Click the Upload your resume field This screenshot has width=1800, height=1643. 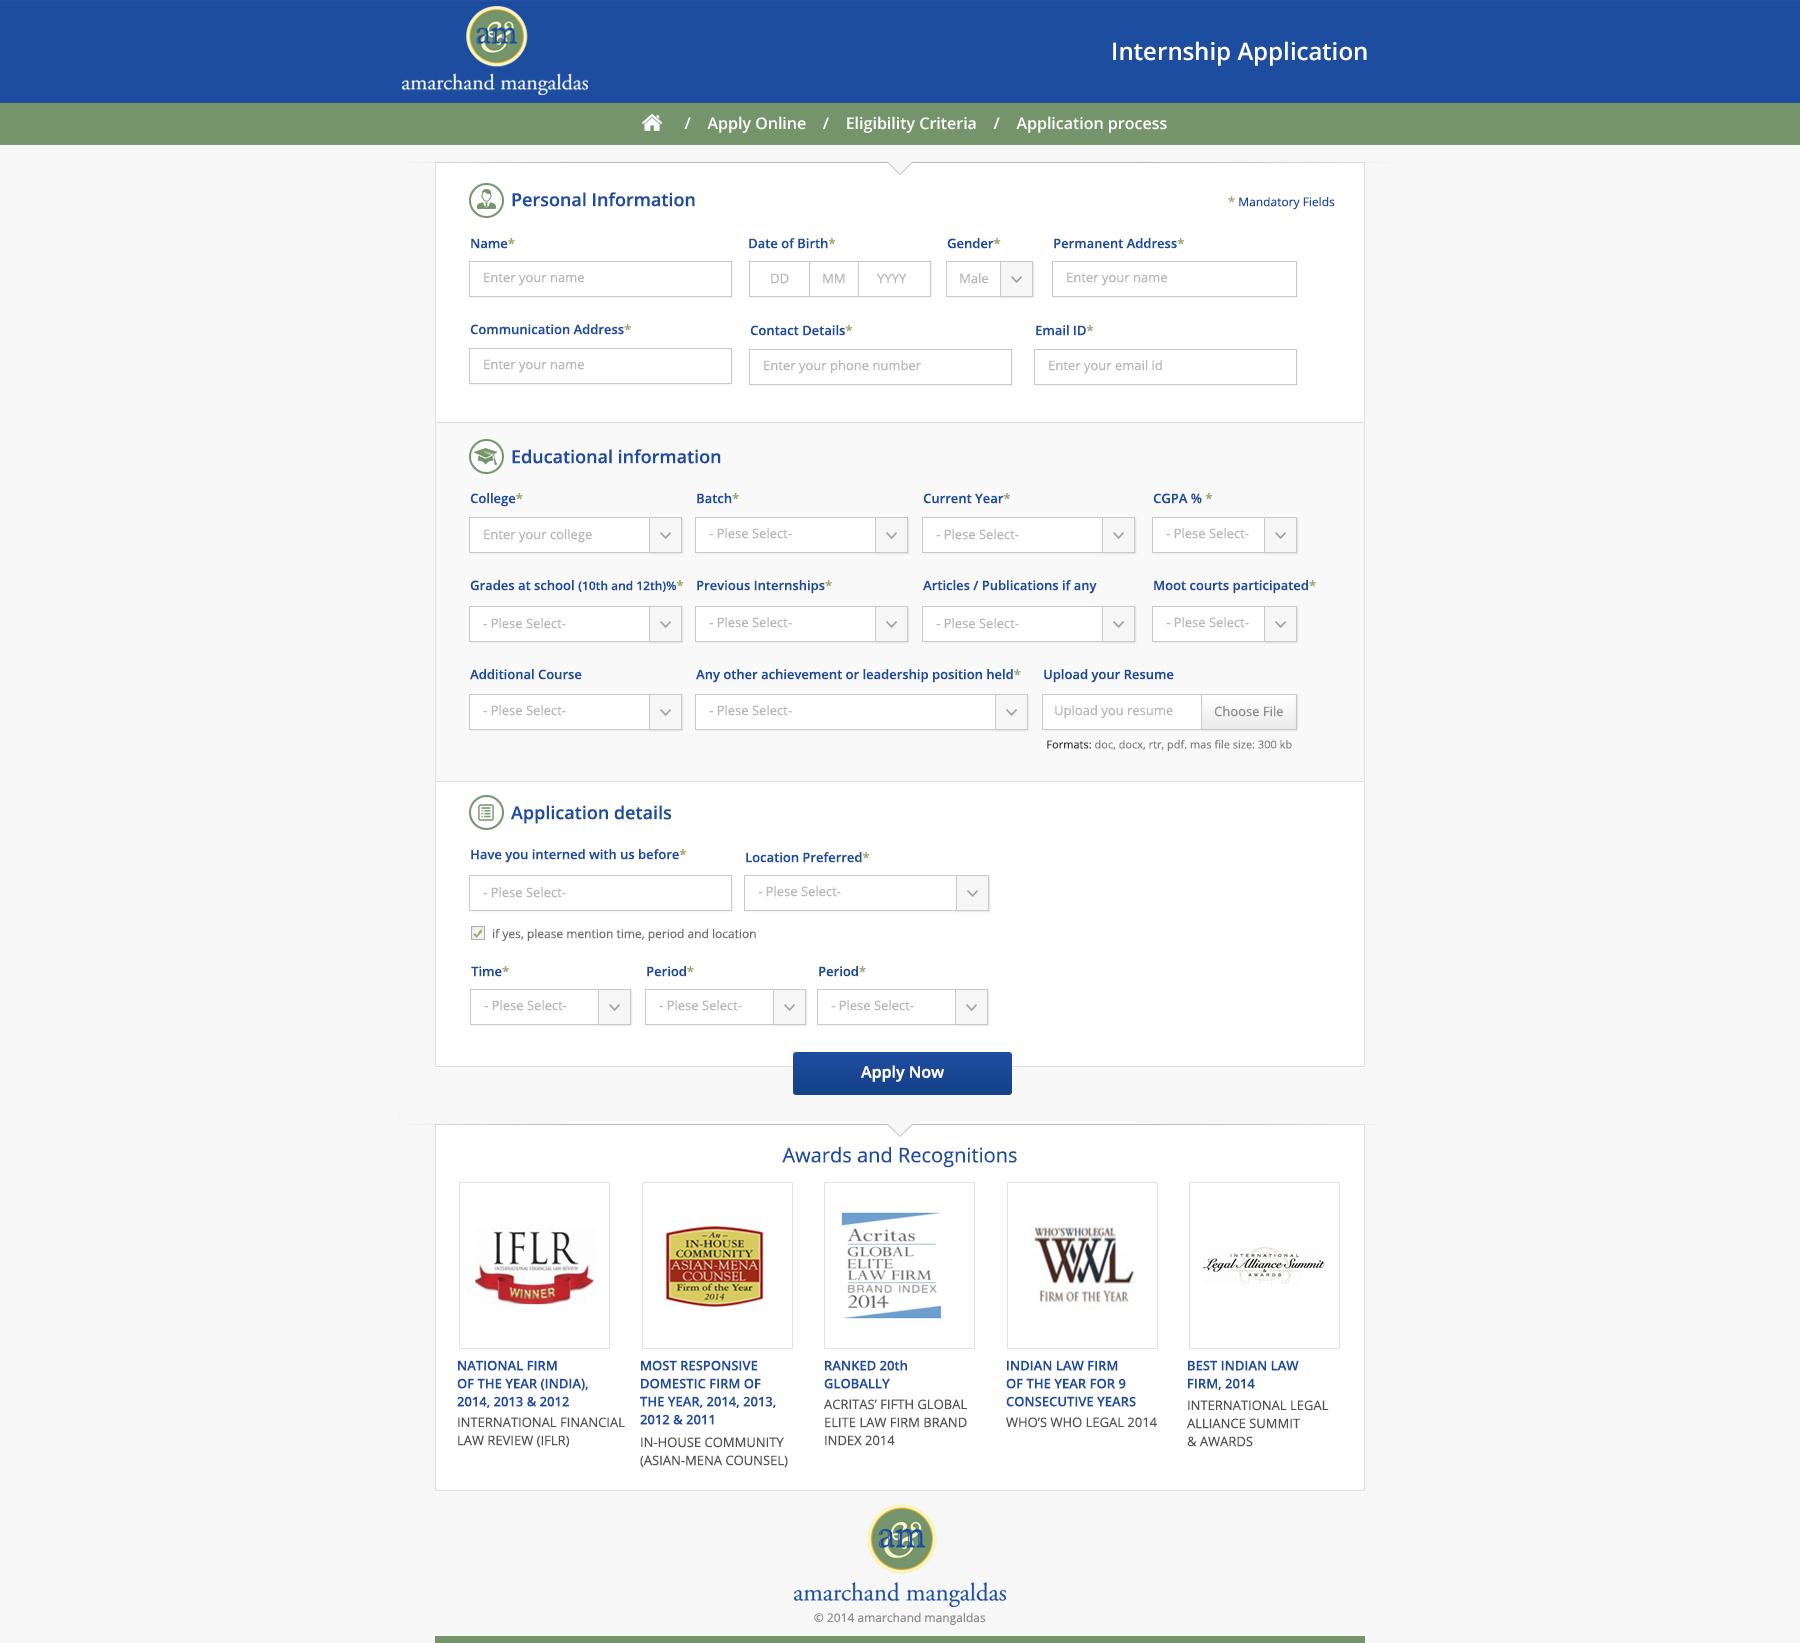click(1121, 712)
